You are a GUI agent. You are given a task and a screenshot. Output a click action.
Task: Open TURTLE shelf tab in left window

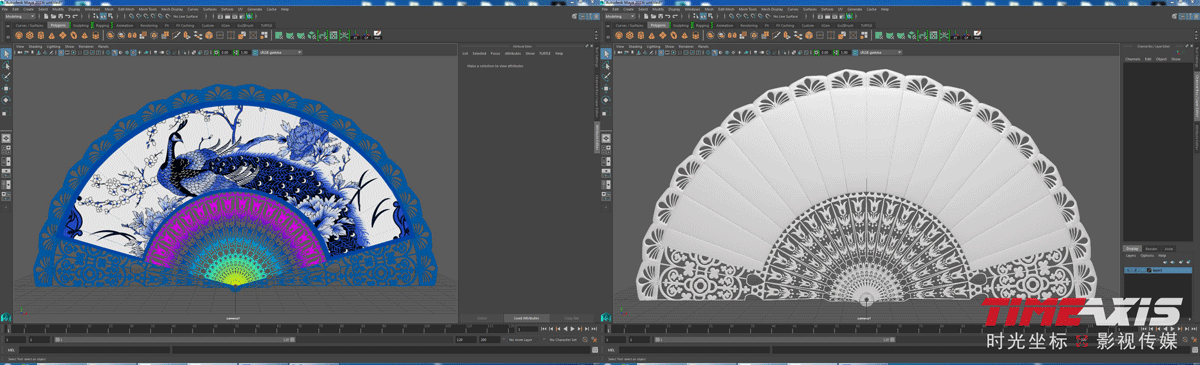pyautogui.click(x=266, y=25)
